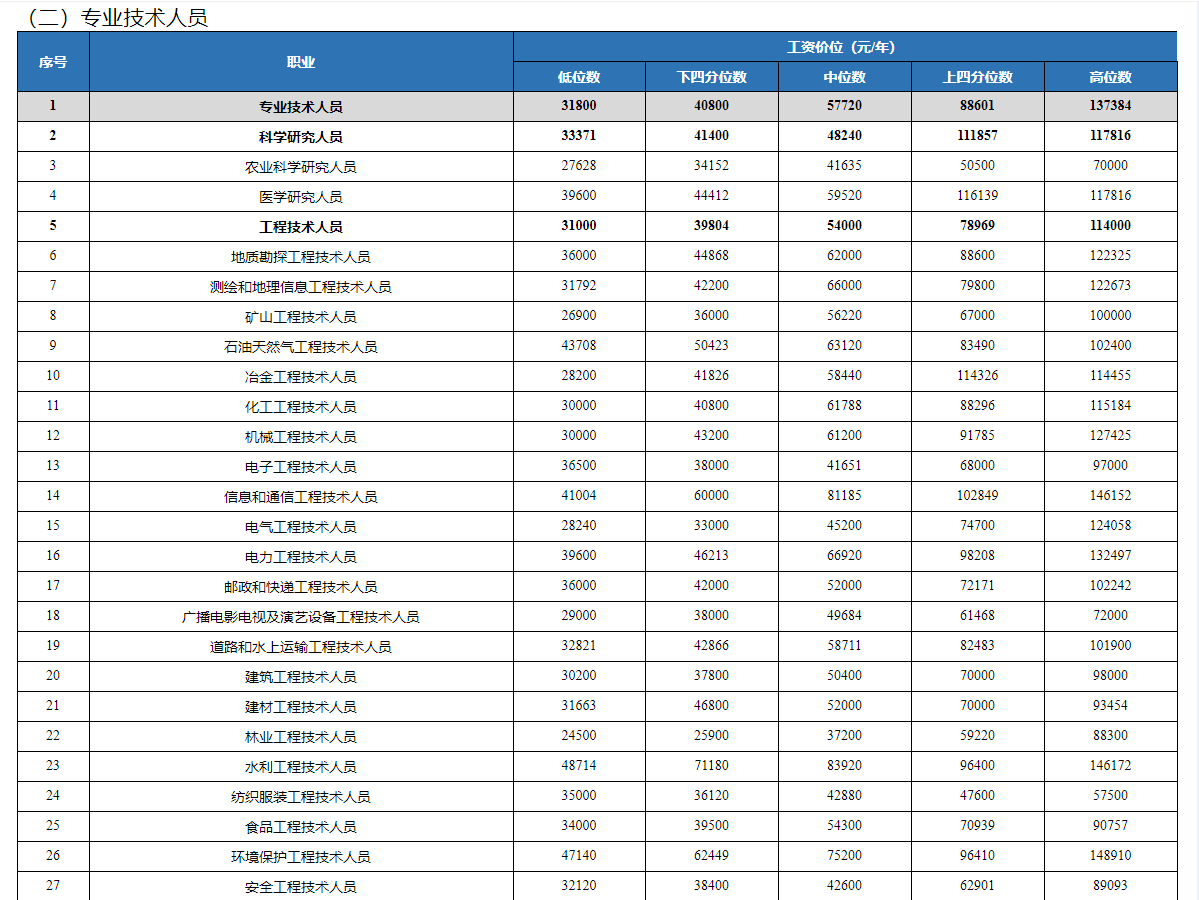Select lower quartile value 25900
Viewport: 1199px width, 900px height.
click(711, 735)
